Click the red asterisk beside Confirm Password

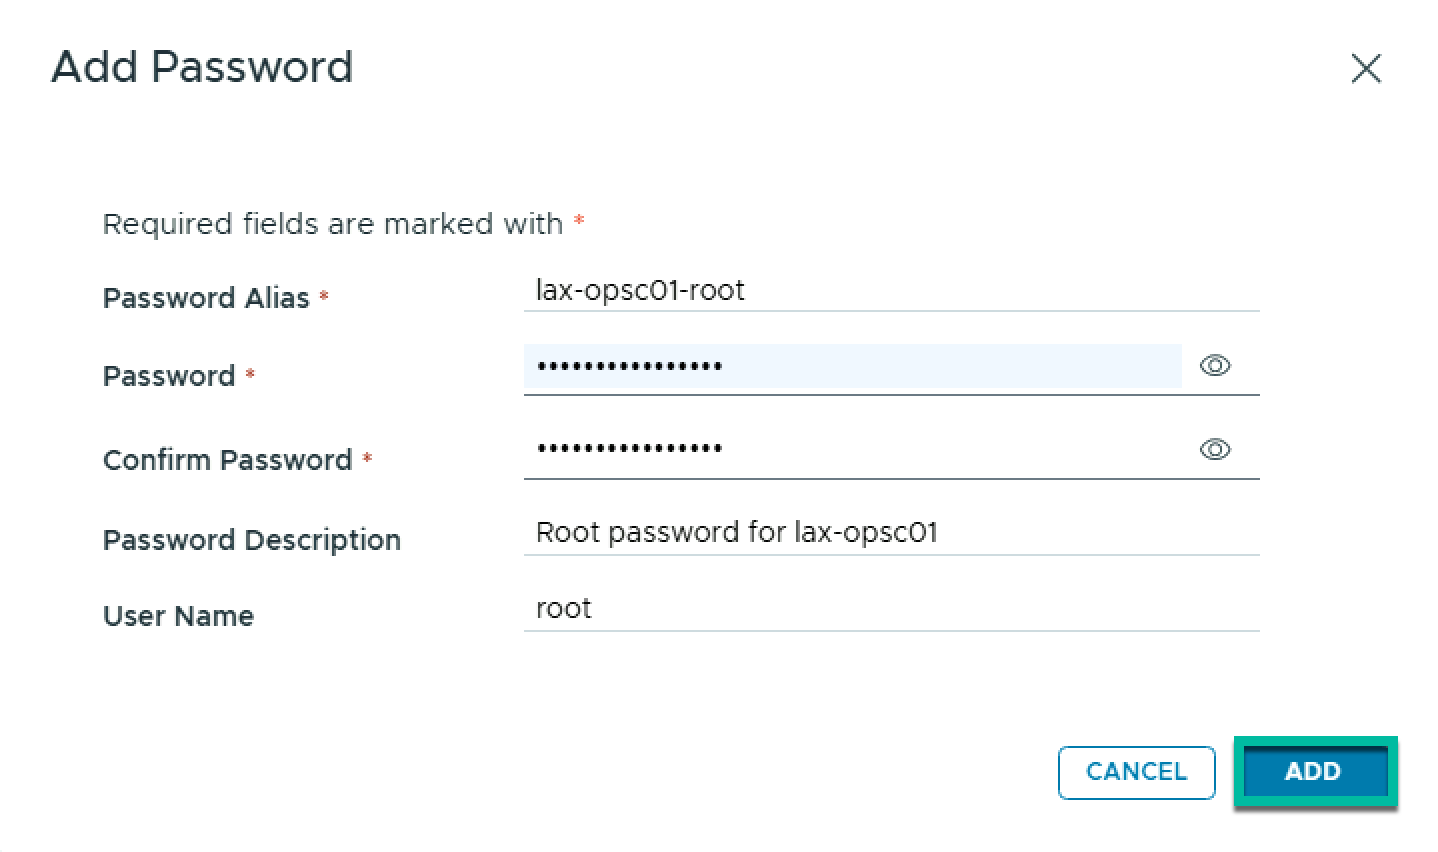367,460
